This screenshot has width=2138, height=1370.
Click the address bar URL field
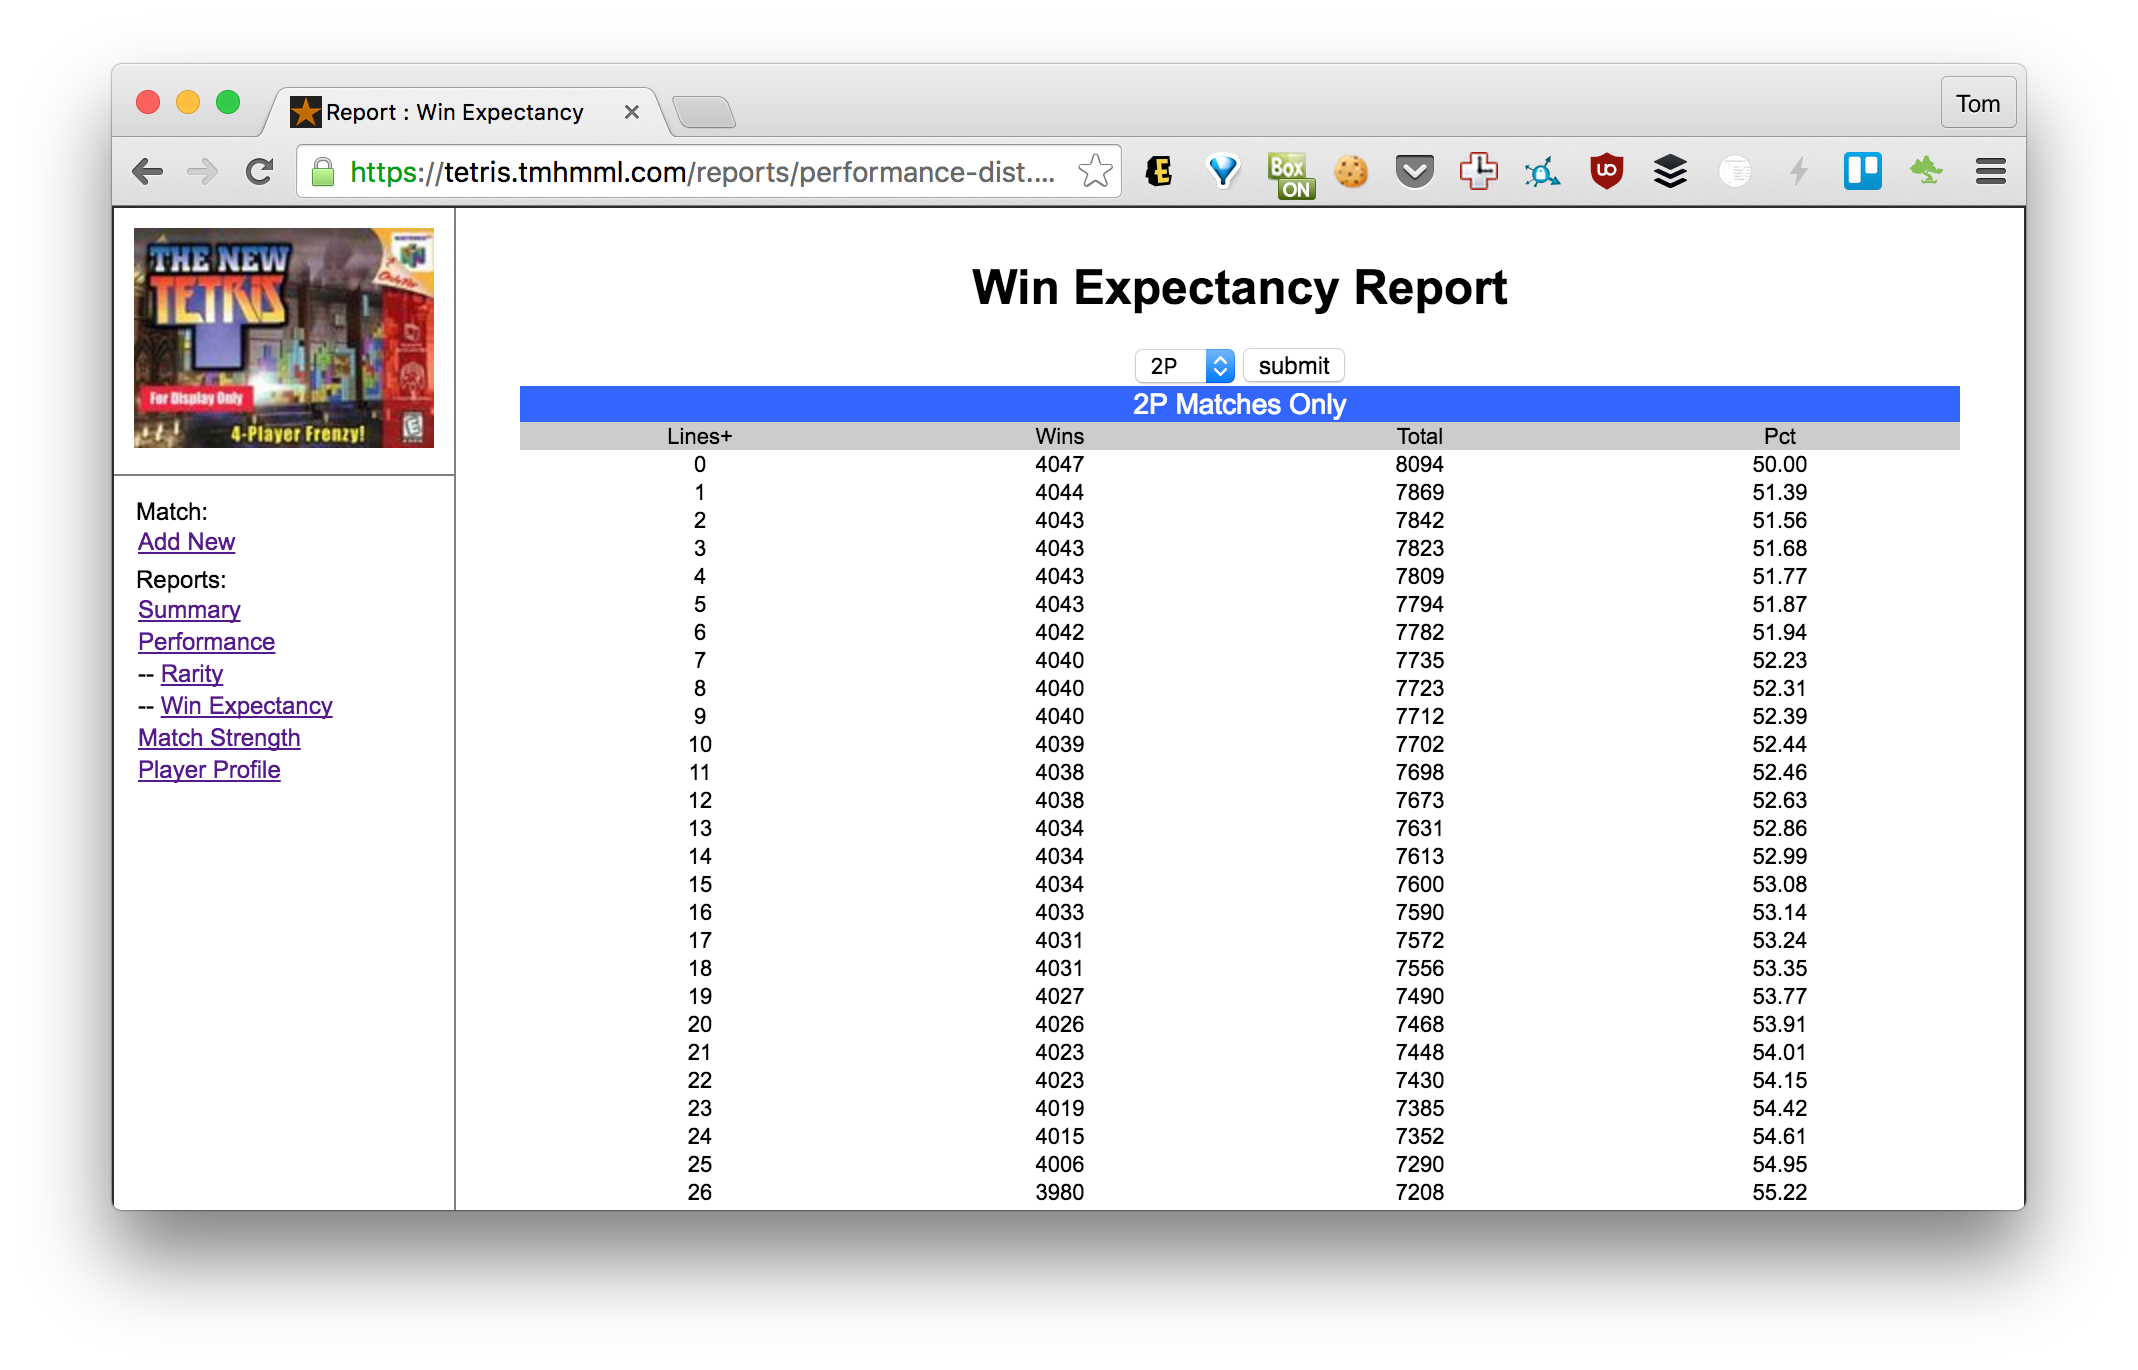700,172
